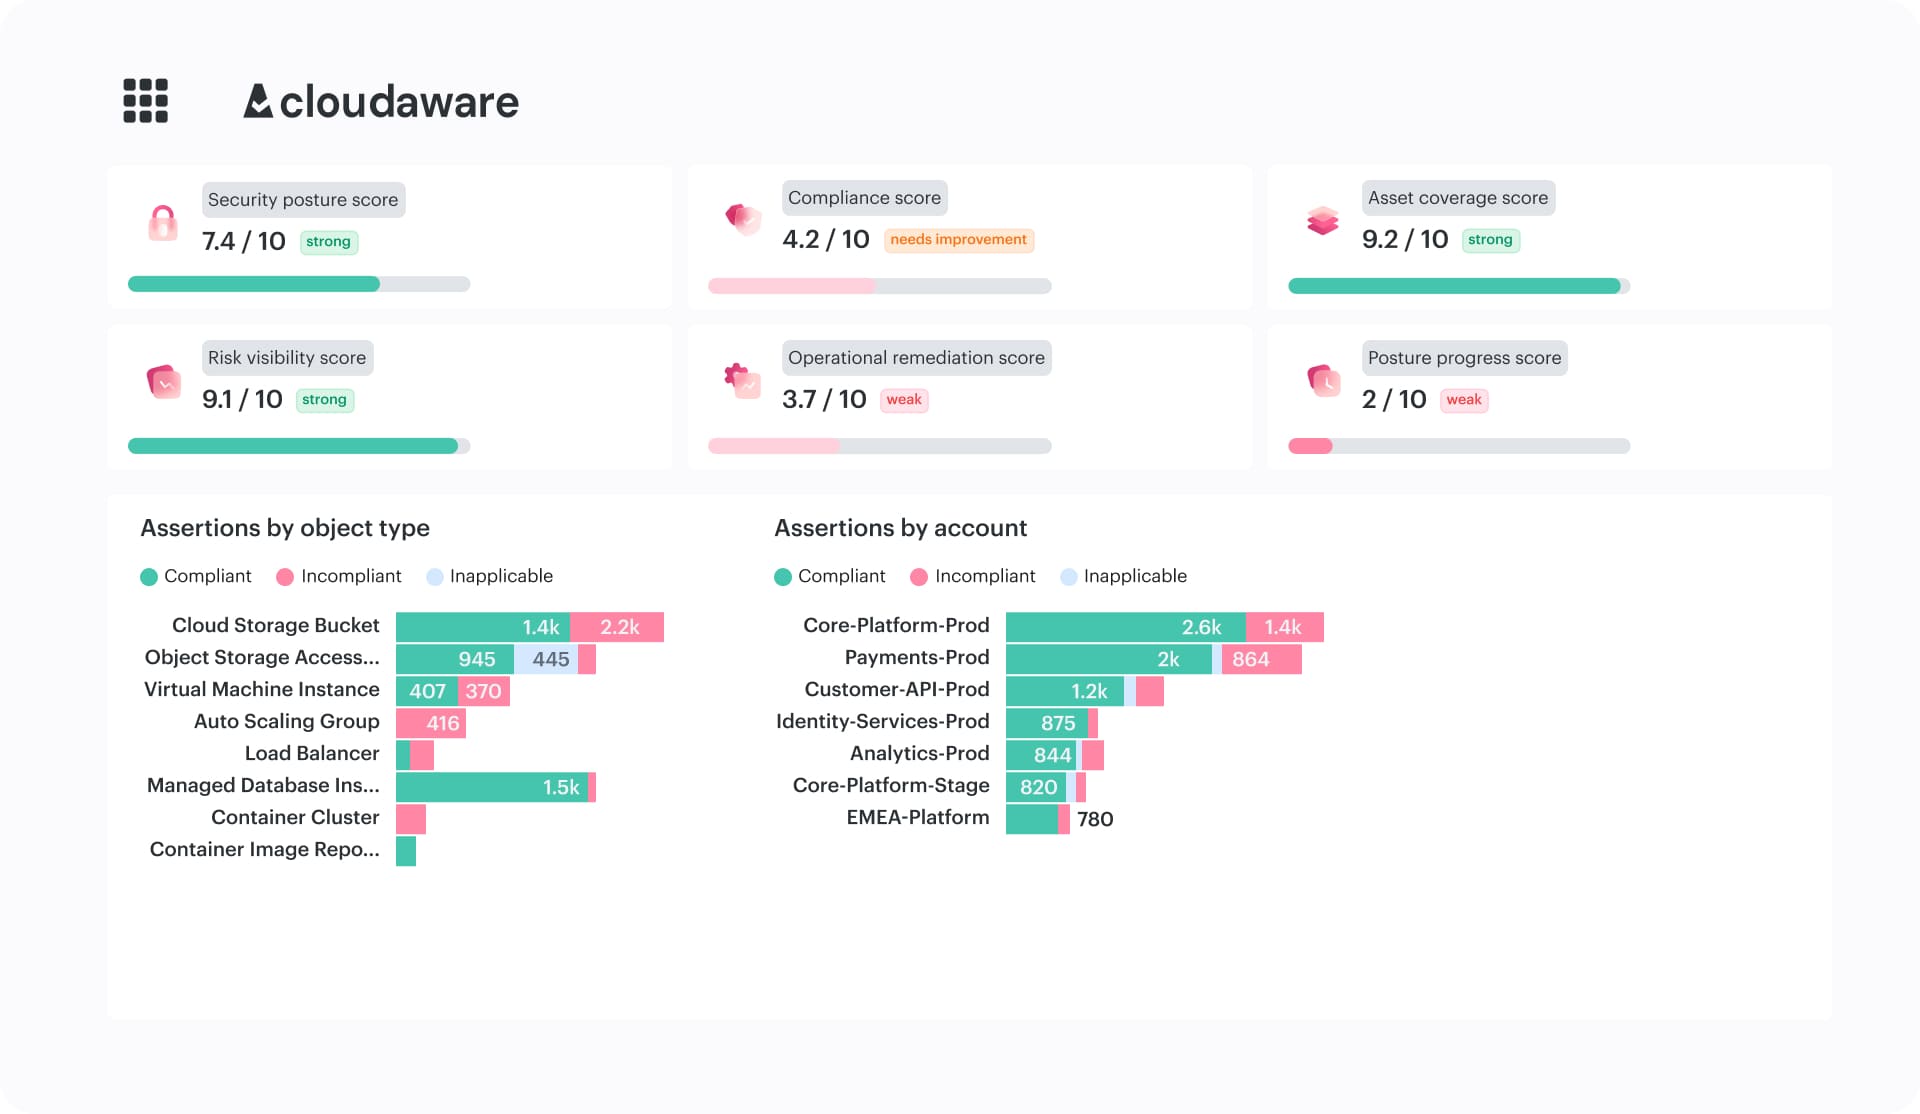Toggle the Compliant legend in object type chart
This screenshot has height=1114, width=1920.
[196, 576]
